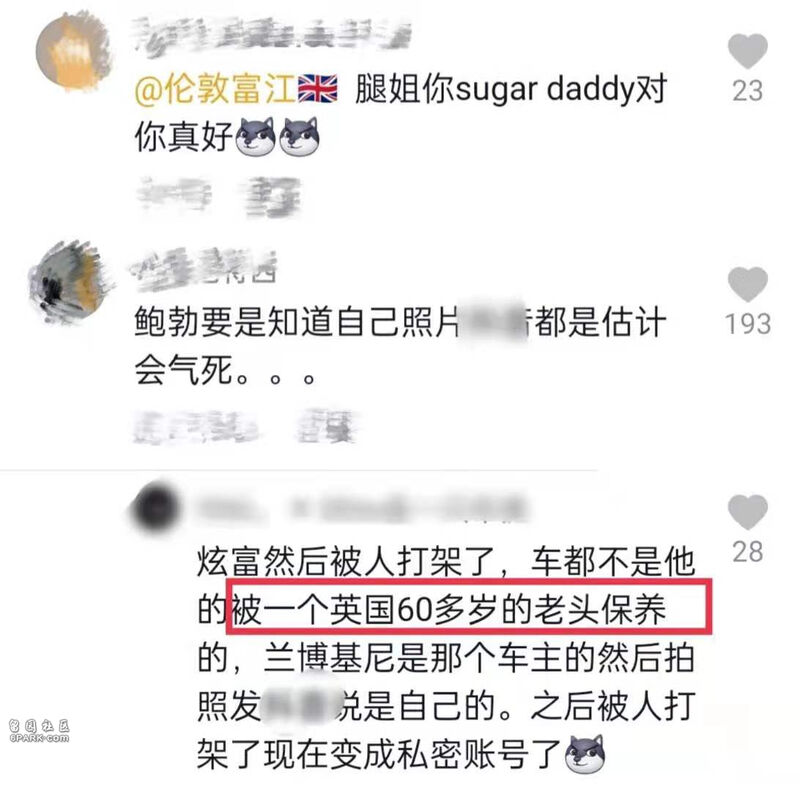Screen dimensions: 800x791
Task: Open the orange avatar of the first commenter
Action: (73, 52)
